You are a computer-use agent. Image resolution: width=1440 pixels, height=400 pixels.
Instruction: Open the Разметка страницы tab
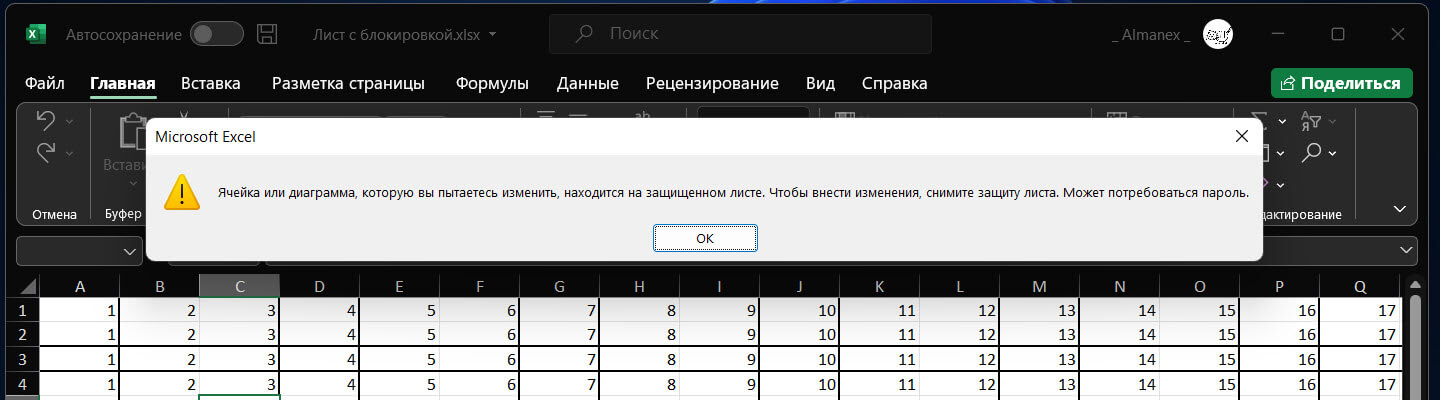(x=348, y=83)
